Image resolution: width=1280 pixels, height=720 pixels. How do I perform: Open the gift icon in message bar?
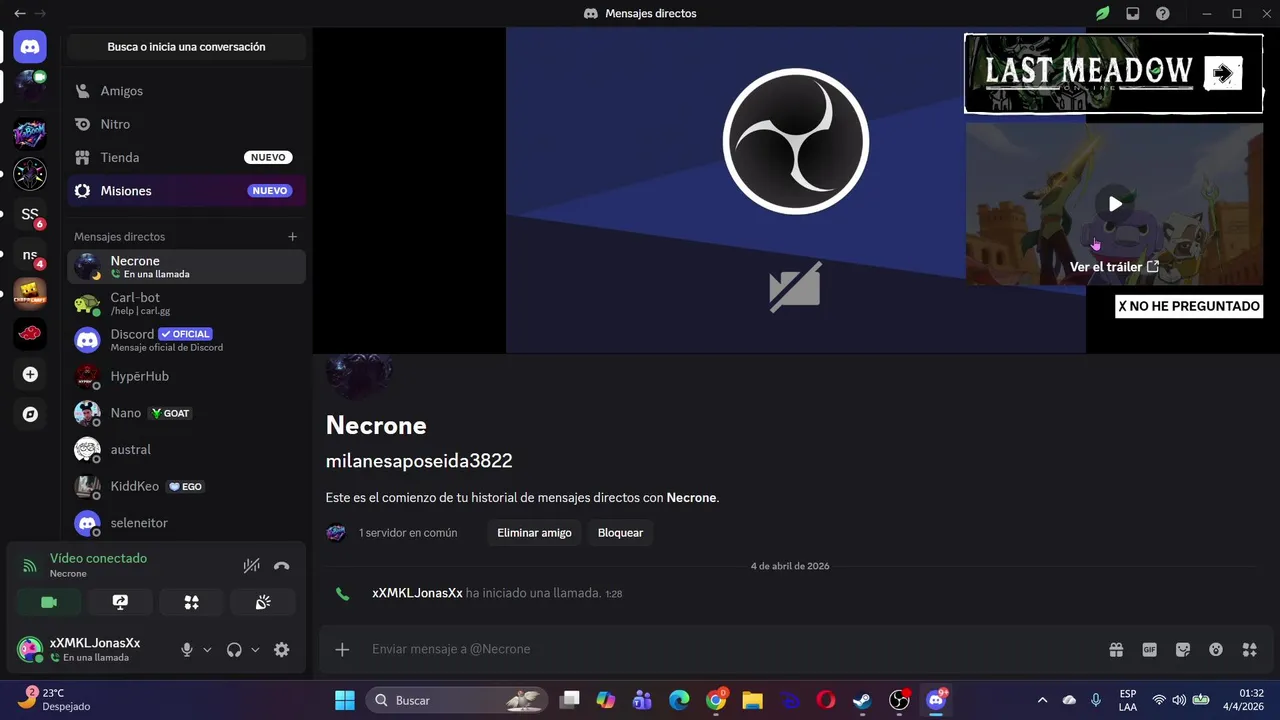1116,650
